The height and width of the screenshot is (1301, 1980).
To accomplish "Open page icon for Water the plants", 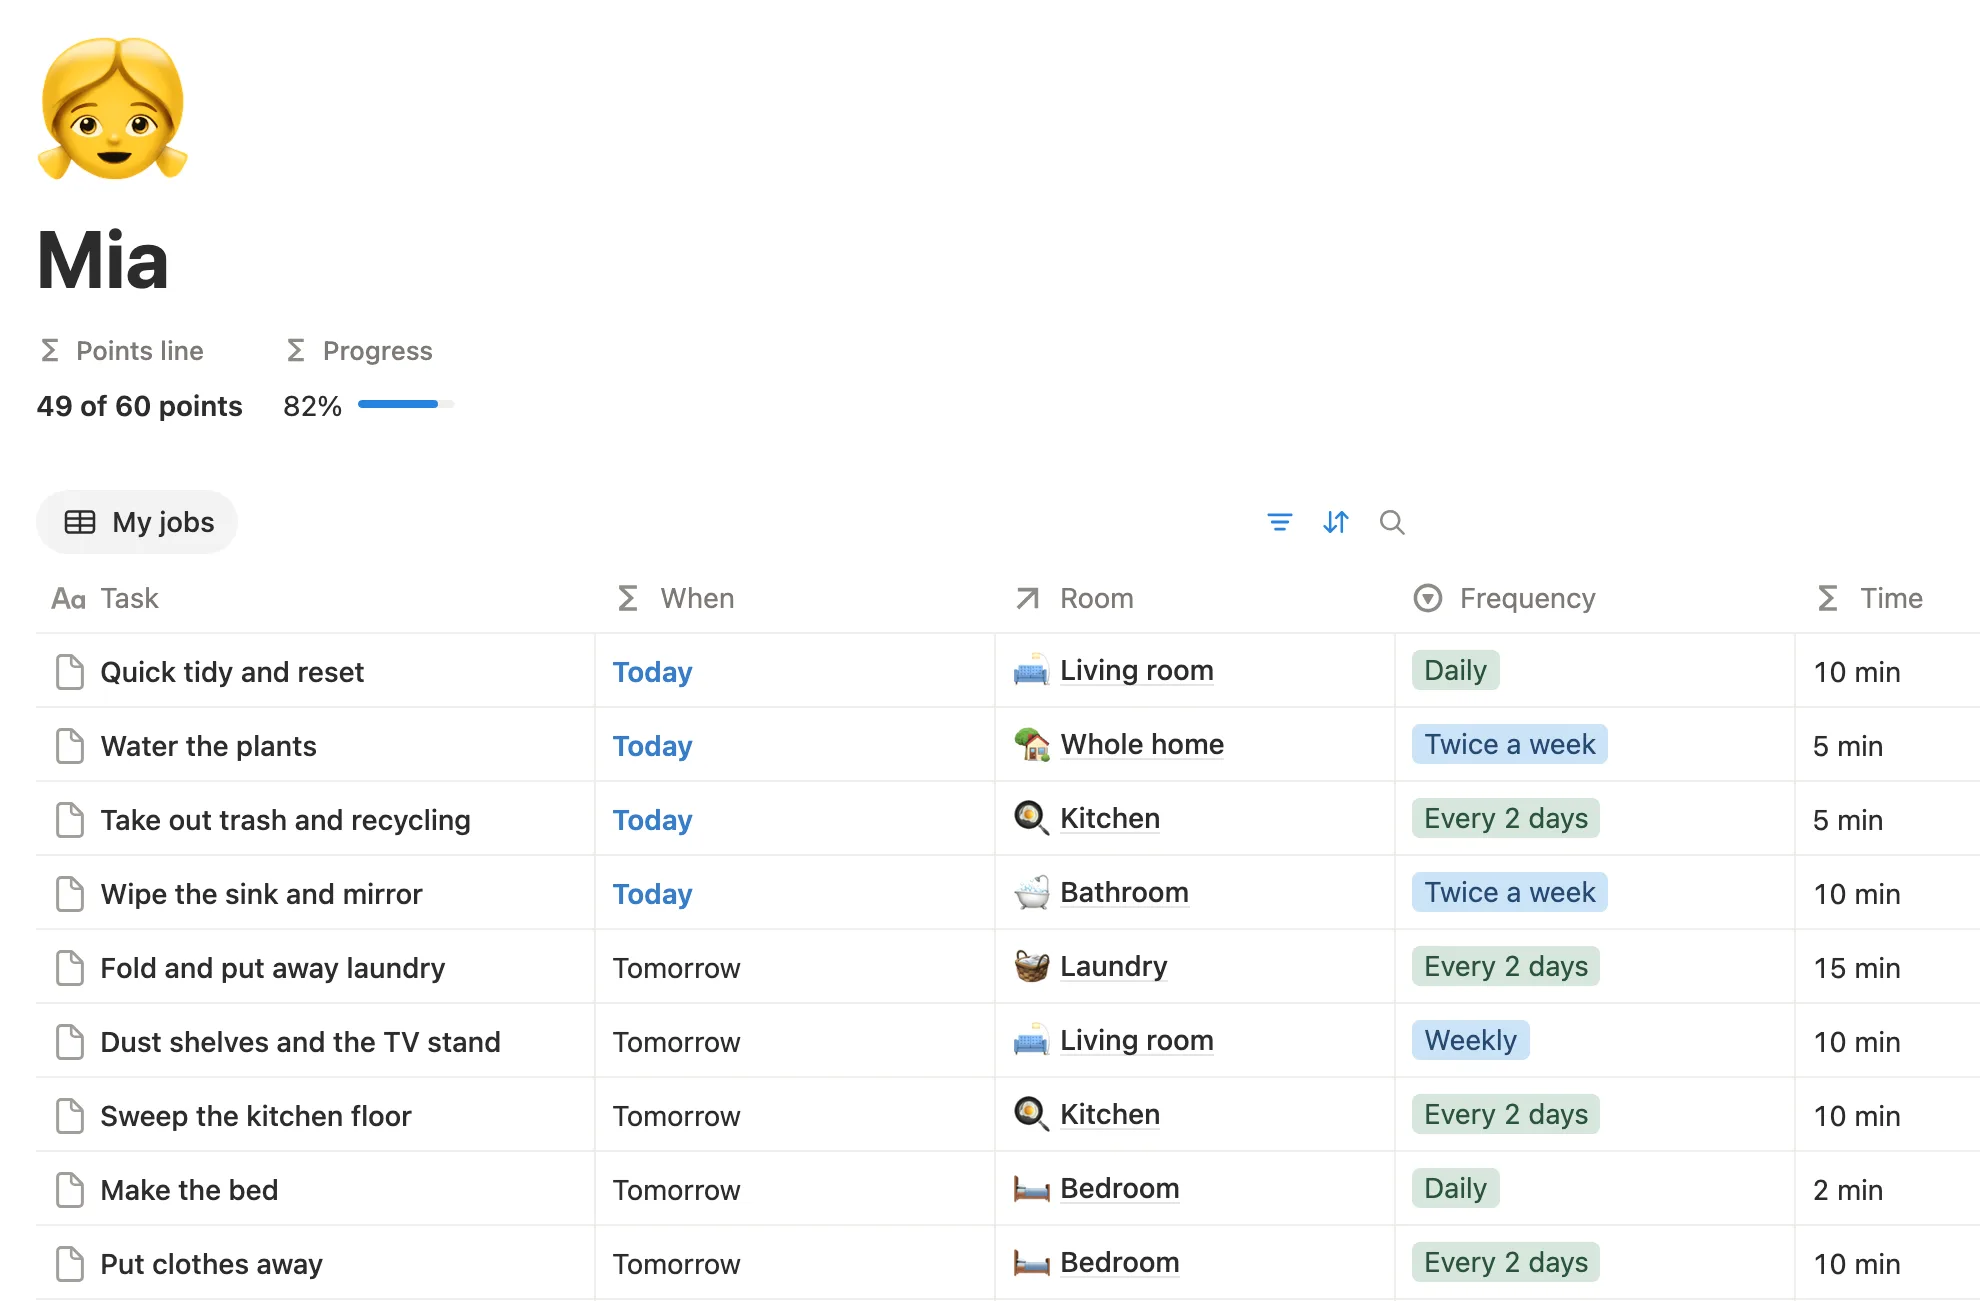I will click(x=70, y=746).
